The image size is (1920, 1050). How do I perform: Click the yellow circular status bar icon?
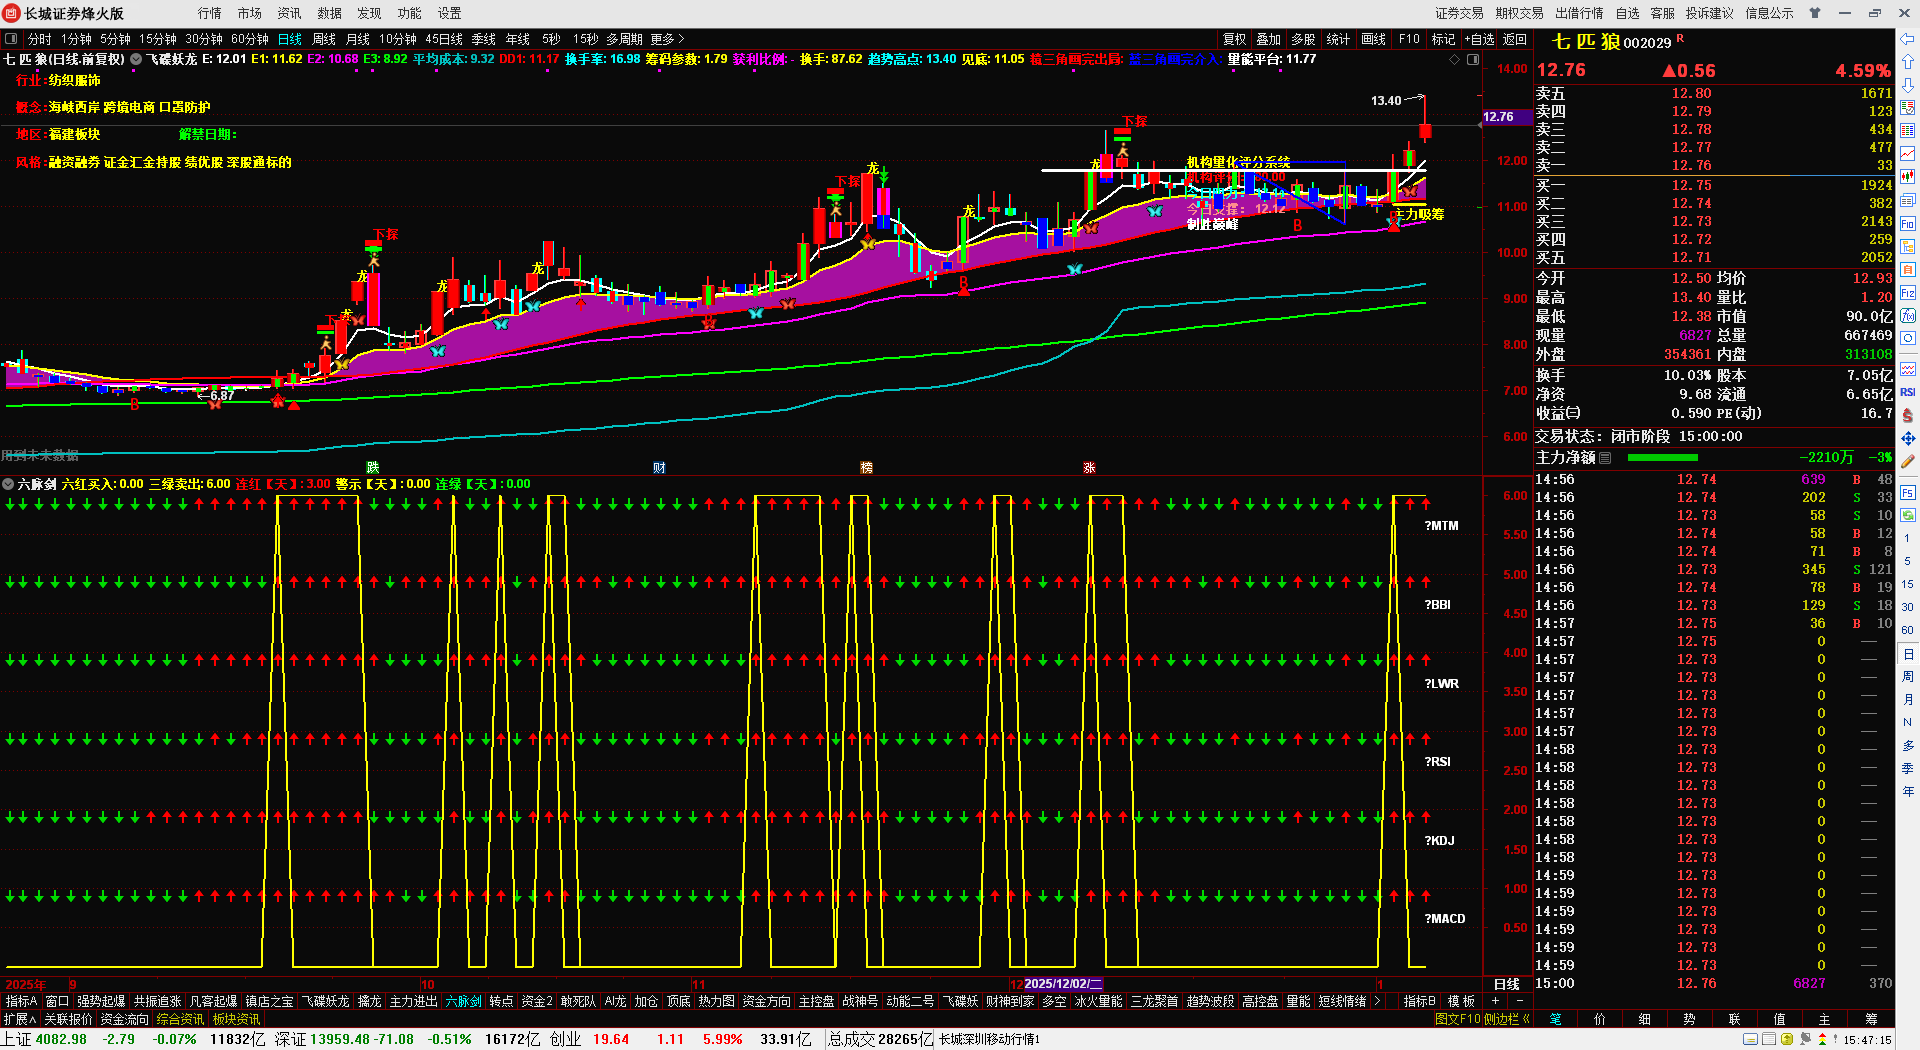click(x=1787, y=1039)
